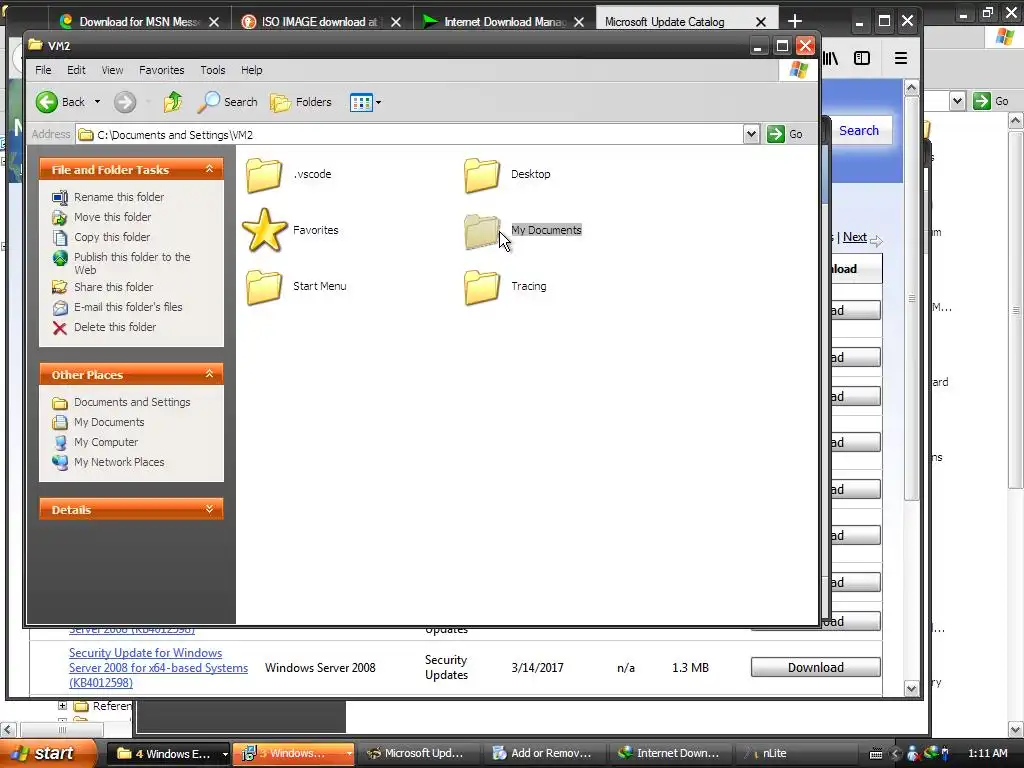The image size is (1024, 768).
Task: Open My Network Places link
Action: 119,462
